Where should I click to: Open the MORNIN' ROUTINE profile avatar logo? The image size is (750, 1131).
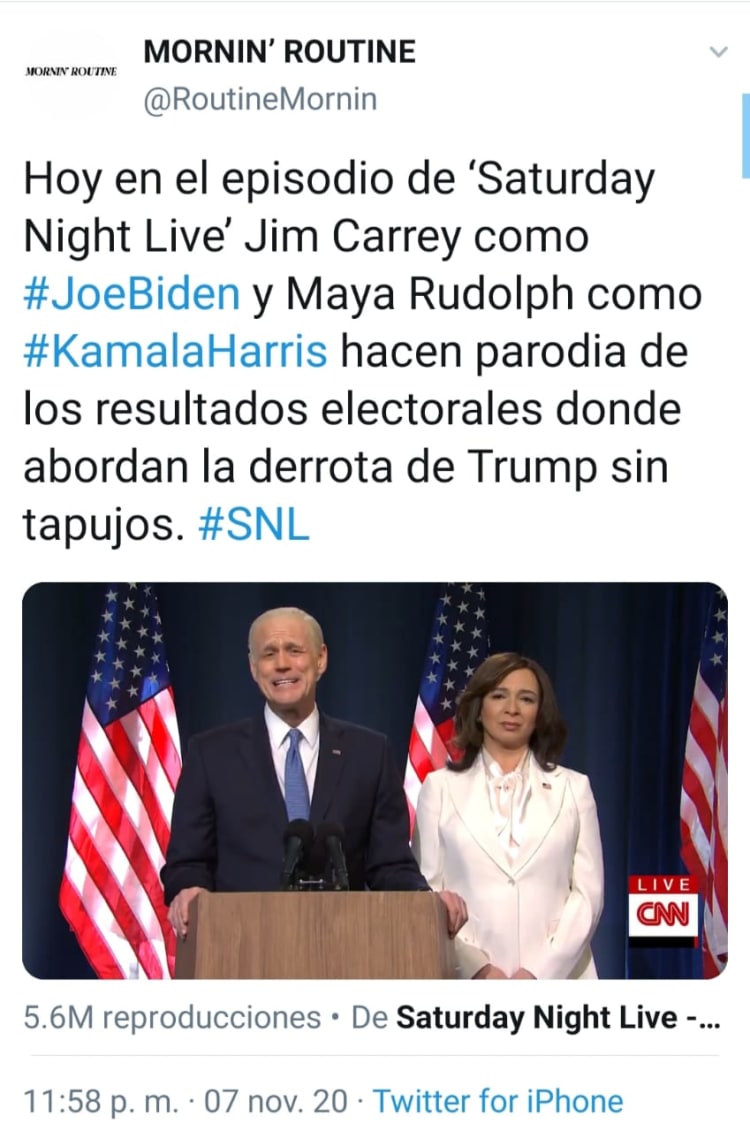coord(71,72)
